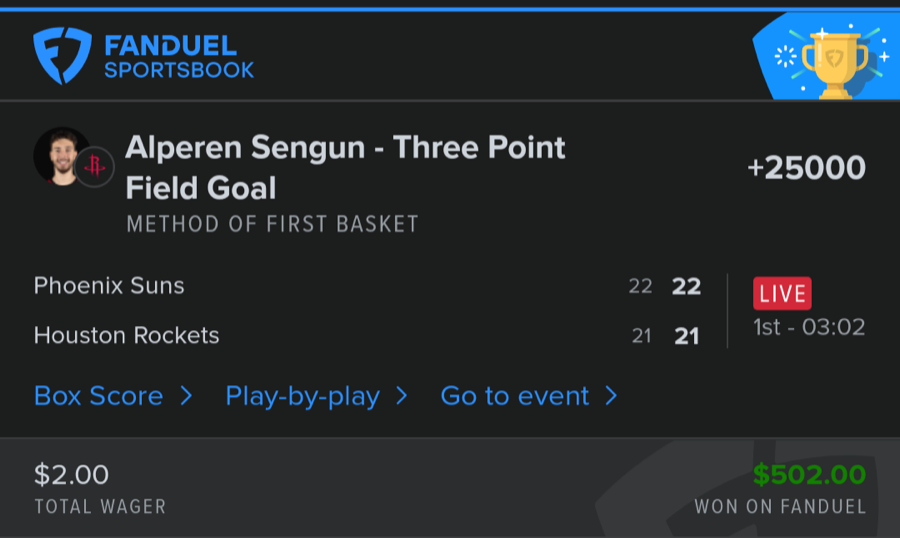
Task: Click the green $502.00 winnings amount
Action: [x=809, y=474]
